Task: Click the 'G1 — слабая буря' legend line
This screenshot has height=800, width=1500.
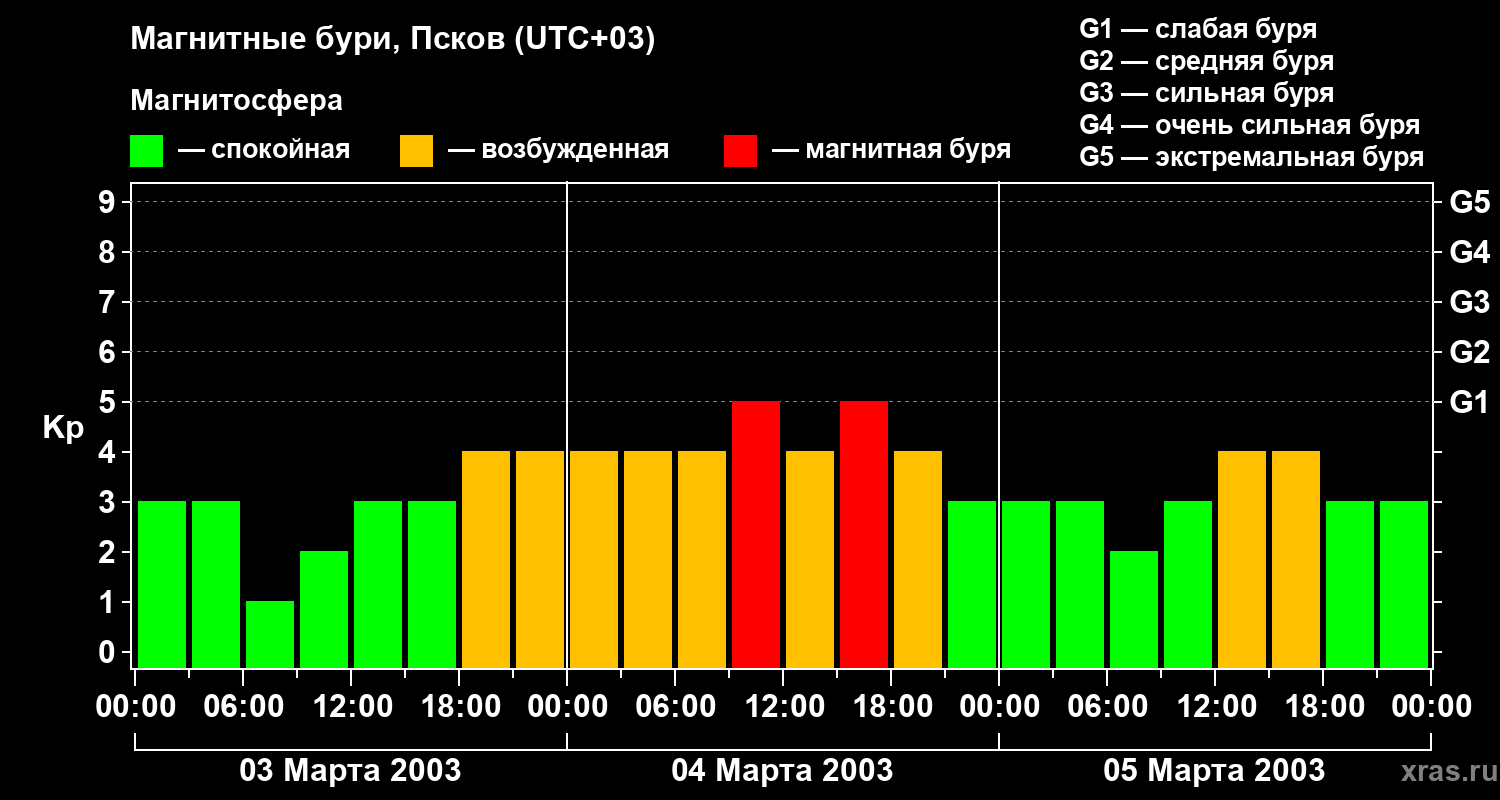Action: pyautogui.click(x=1198, y=29)
